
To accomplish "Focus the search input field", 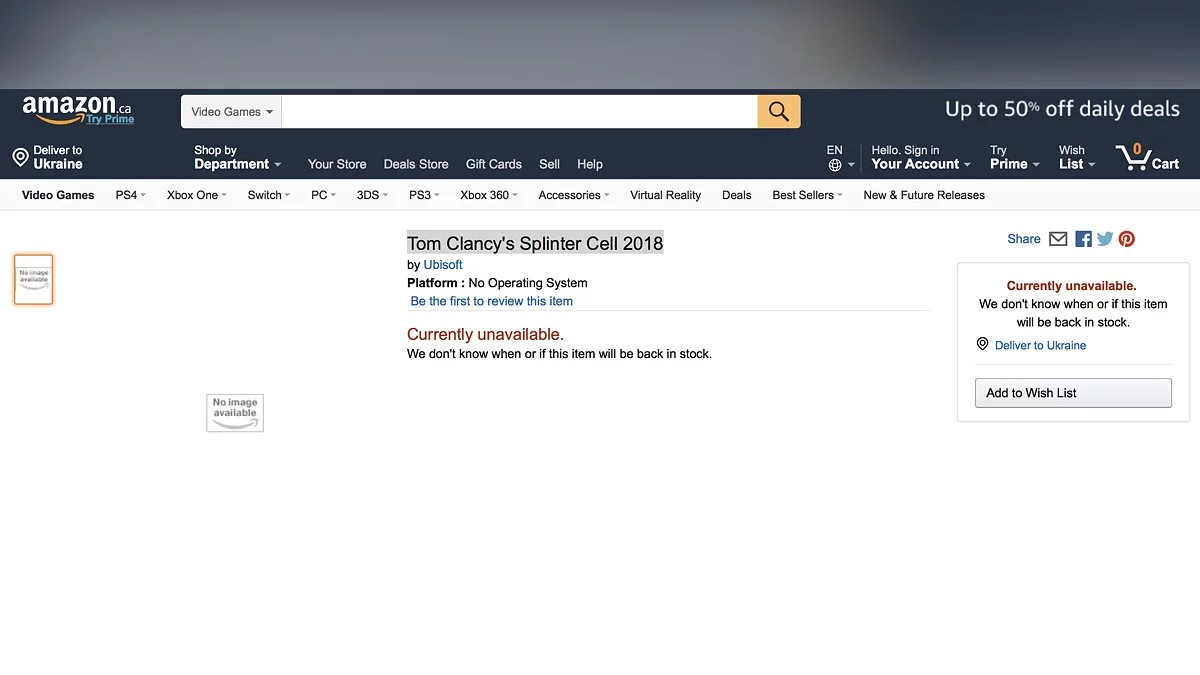I will tap(520, 112).
